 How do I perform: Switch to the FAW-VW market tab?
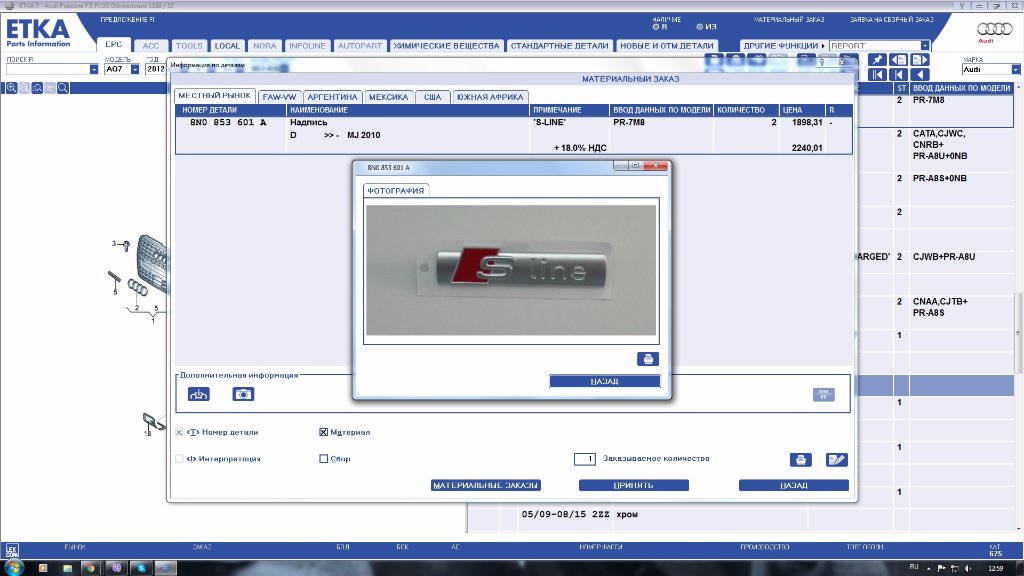[279, 97]
